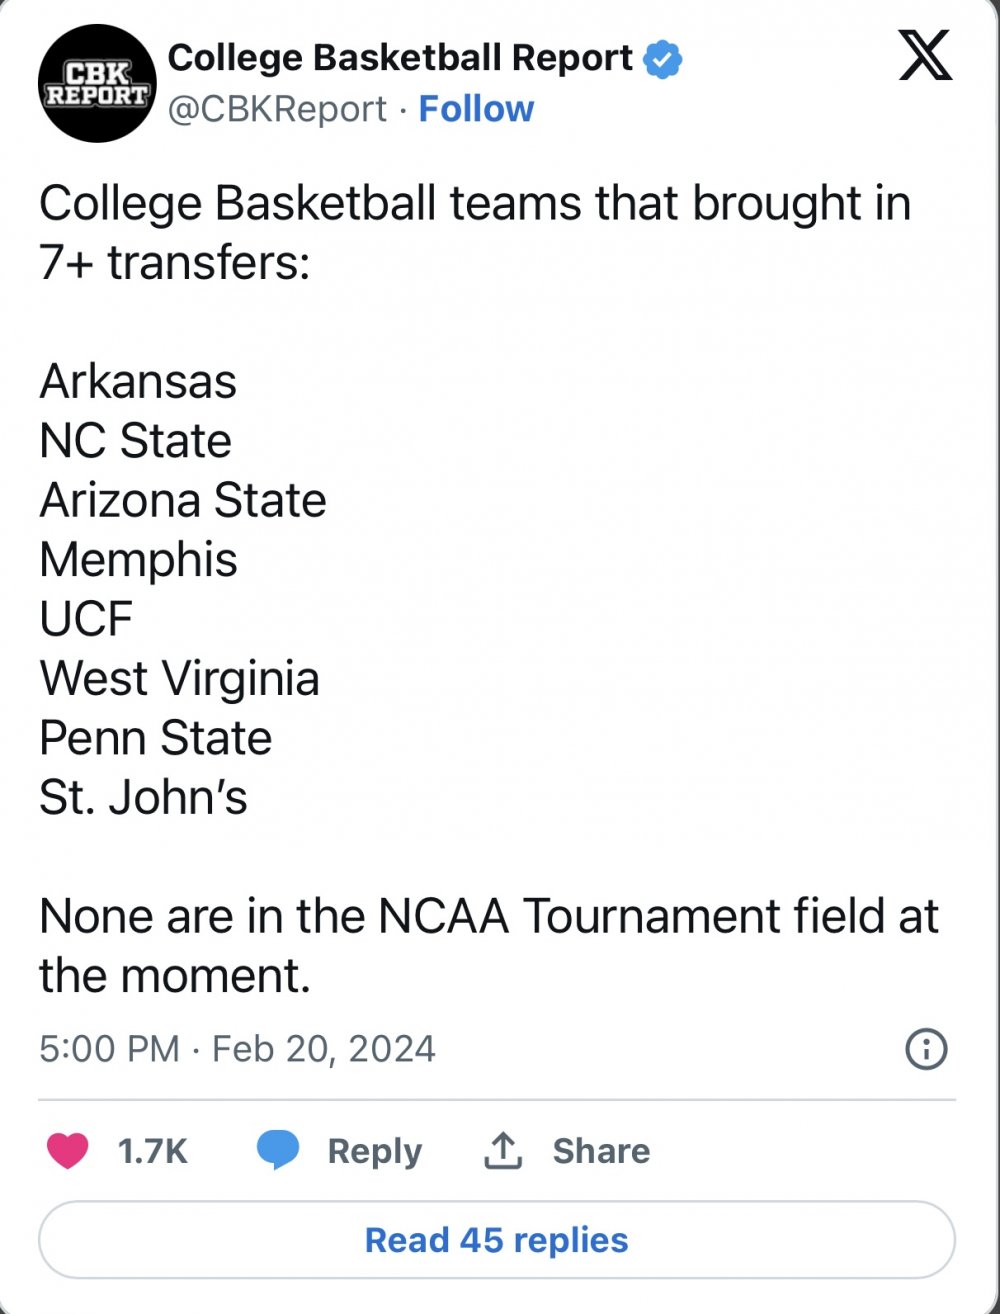The width and height of the screenshot is (1000, 1314).
Task: Open the tweet info circle icon
Action: [x=926, y=1050]
